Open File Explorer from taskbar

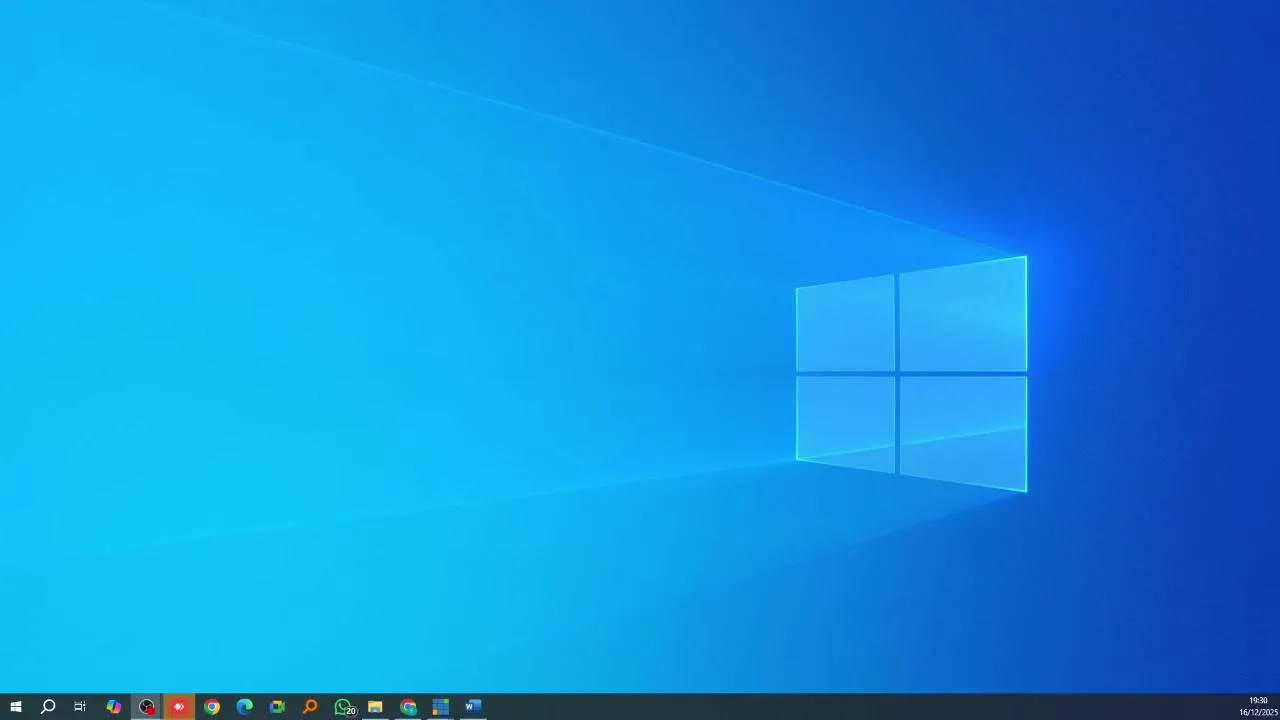click(375, 707)
